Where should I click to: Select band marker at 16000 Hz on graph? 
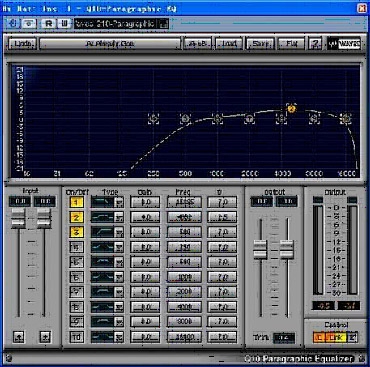coord(346,118)
